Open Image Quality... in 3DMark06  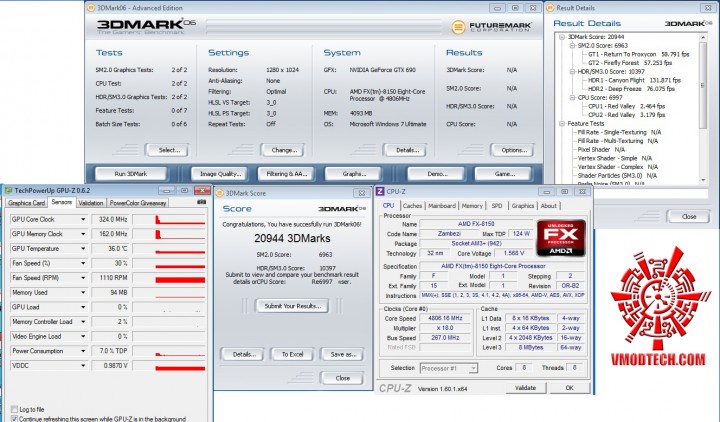click(220, 174)
